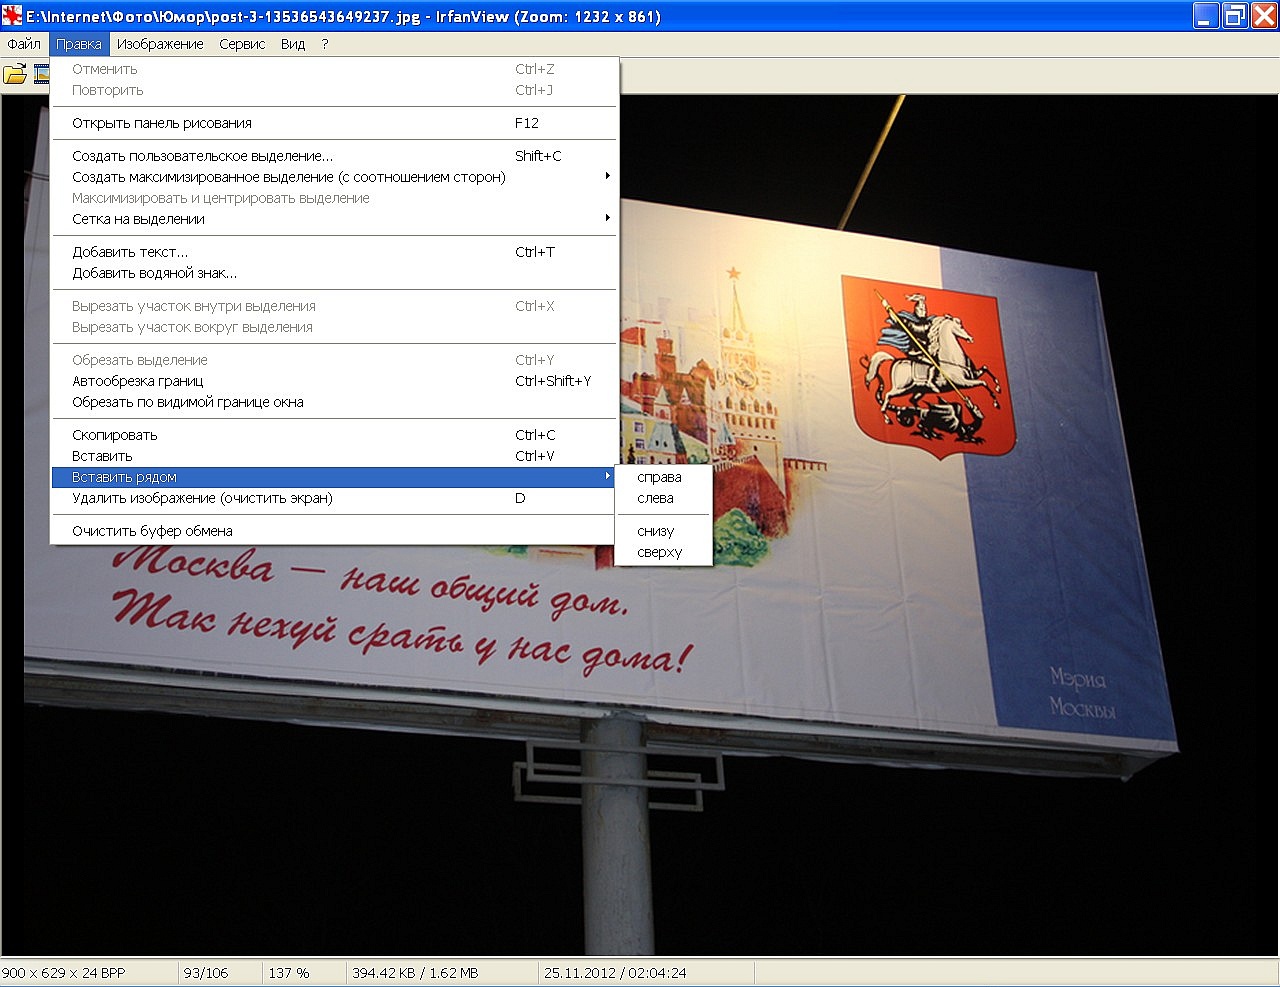Click the Open file folder icon
This screenshot has height=987, width=1280.
click(x=15, y=74)
